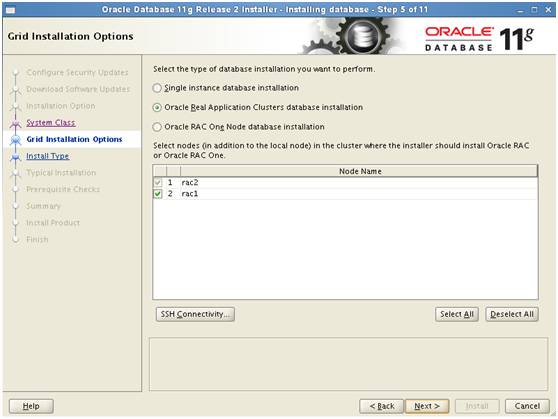The width and height of the screenshot is (558, 419).
Task: Click the Deselect All button
Action: tap(512, 314)
